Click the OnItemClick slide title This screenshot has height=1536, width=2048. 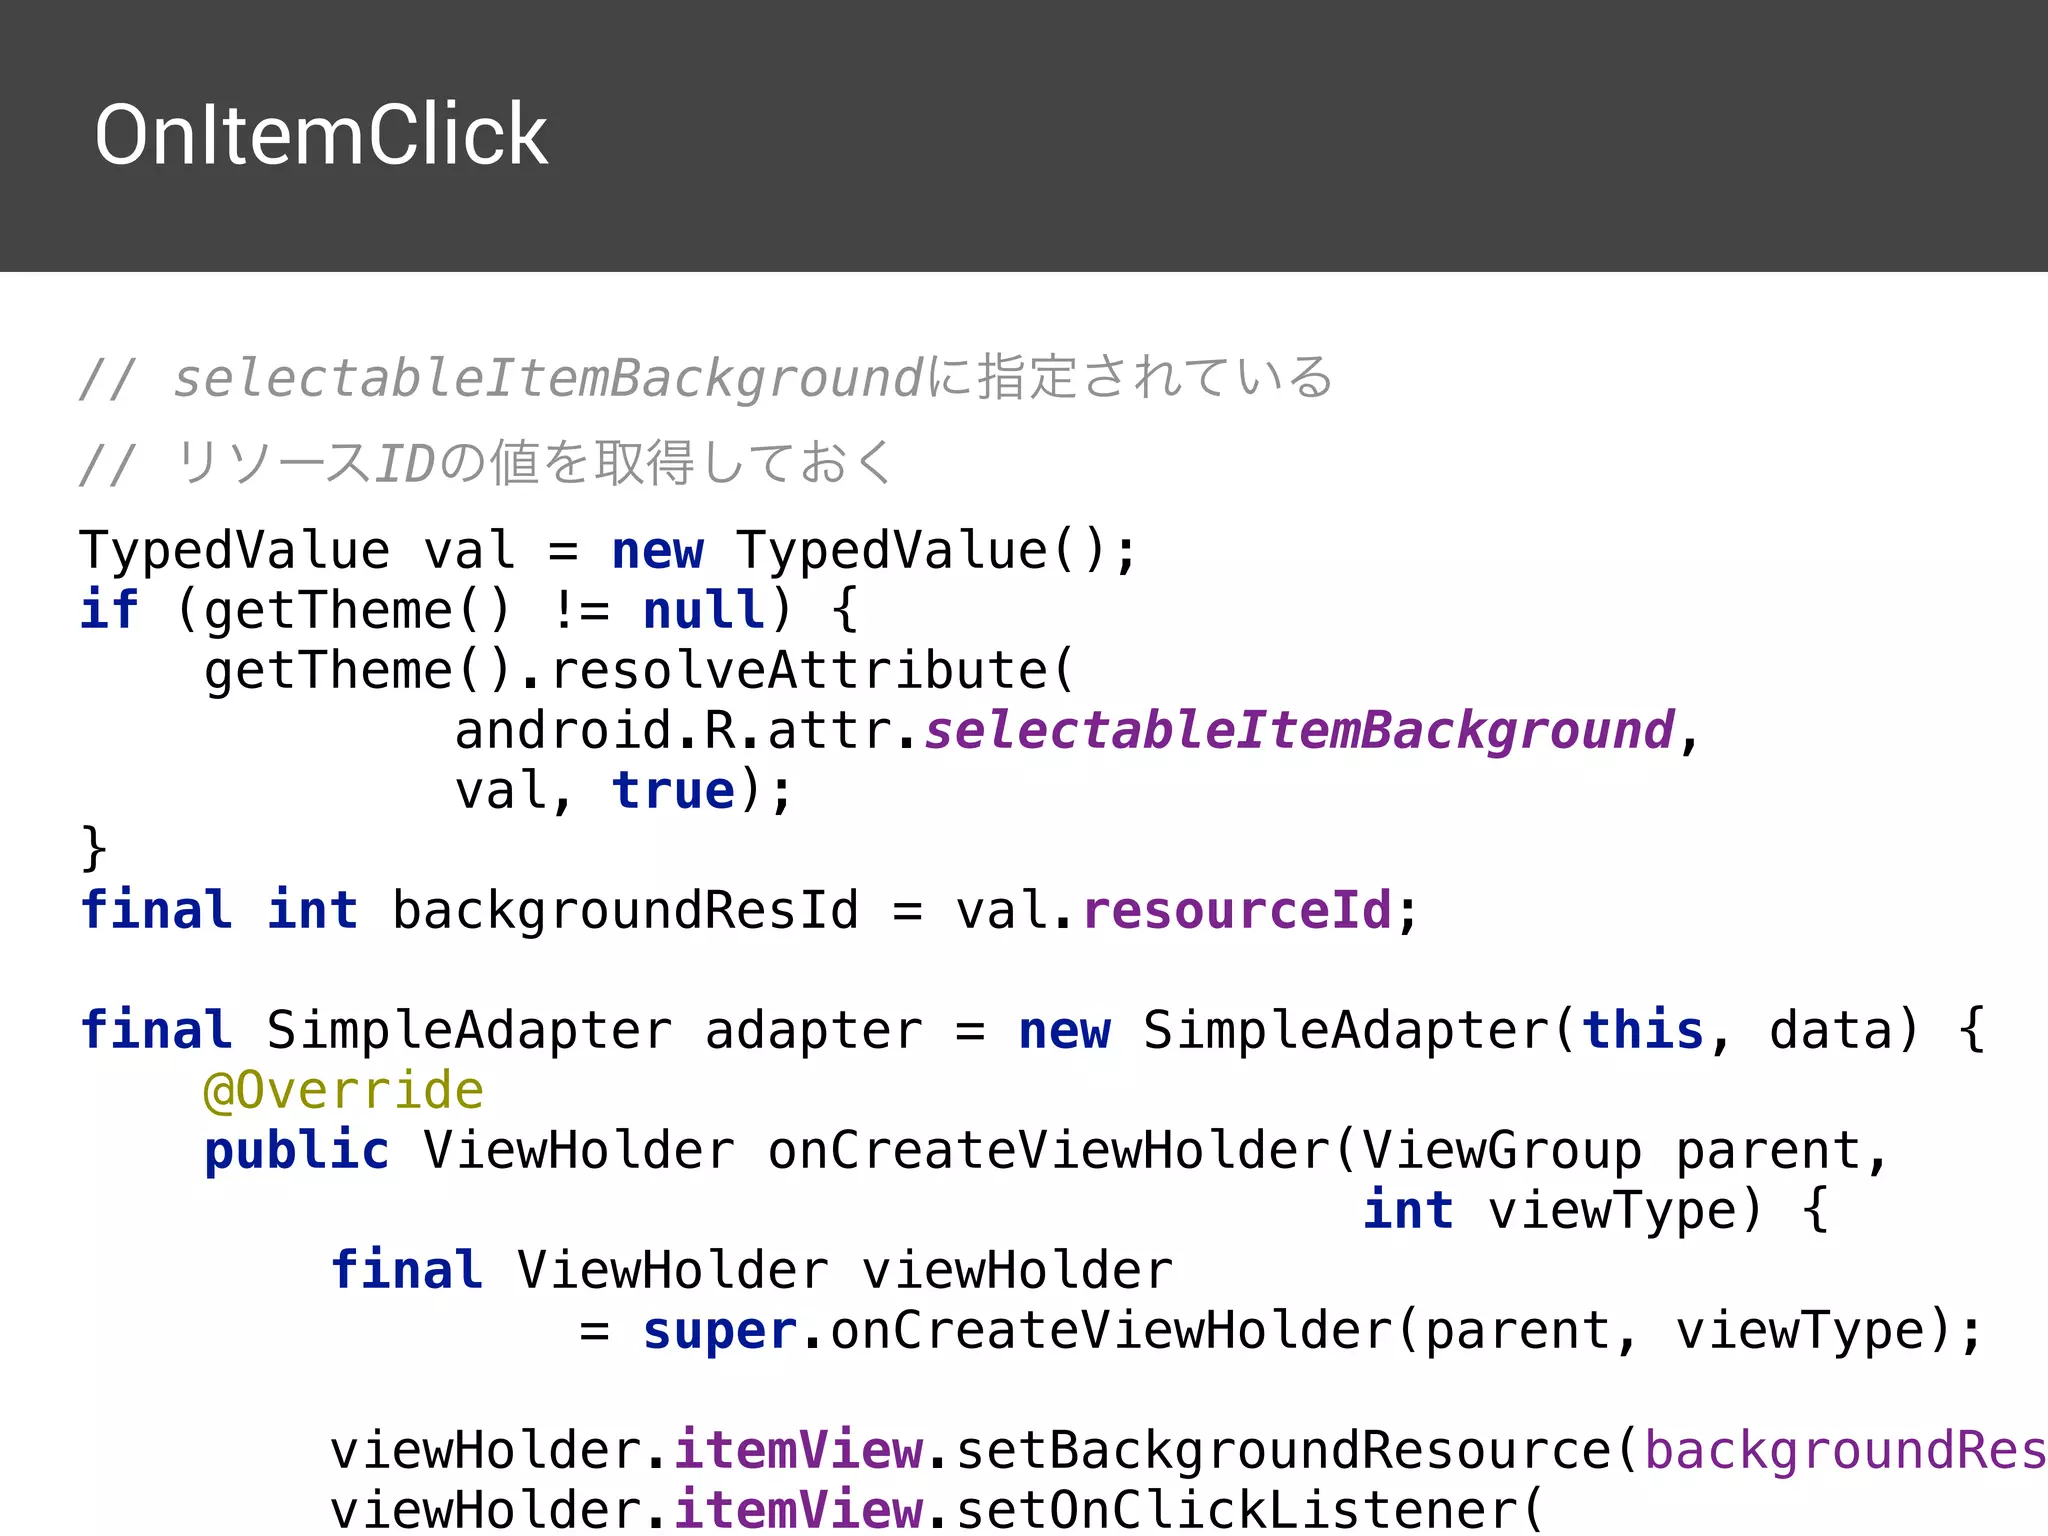tap(321, 135)
